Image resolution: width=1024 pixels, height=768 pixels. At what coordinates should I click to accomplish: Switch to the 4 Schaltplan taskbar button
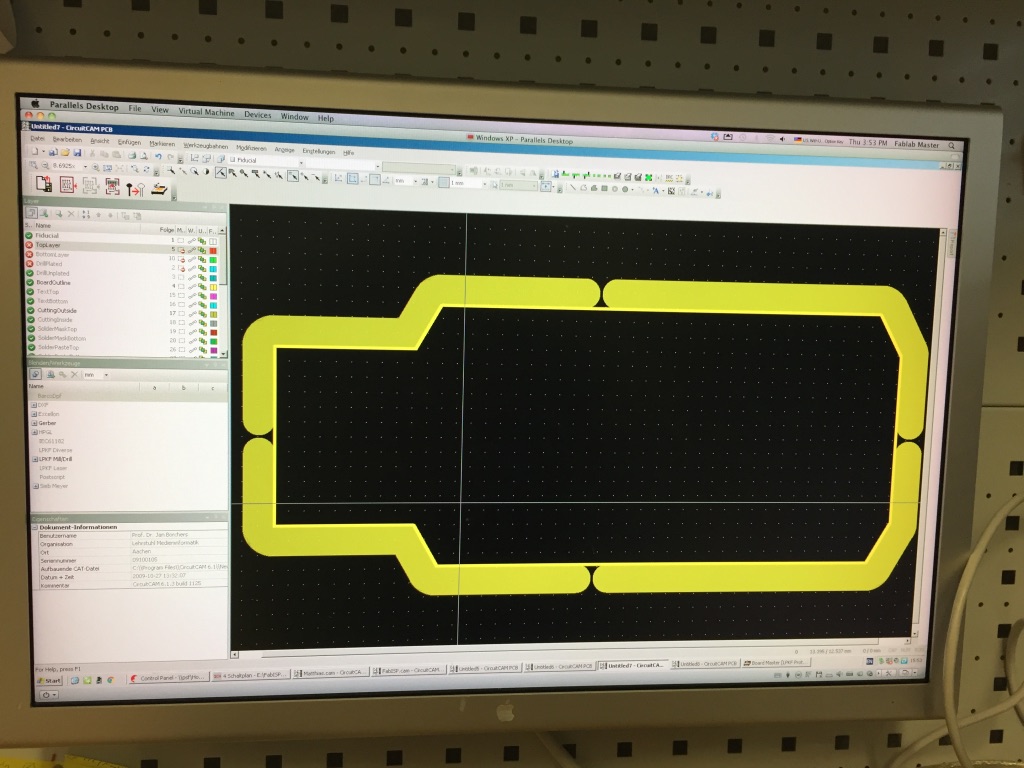[x=249, y=675]
